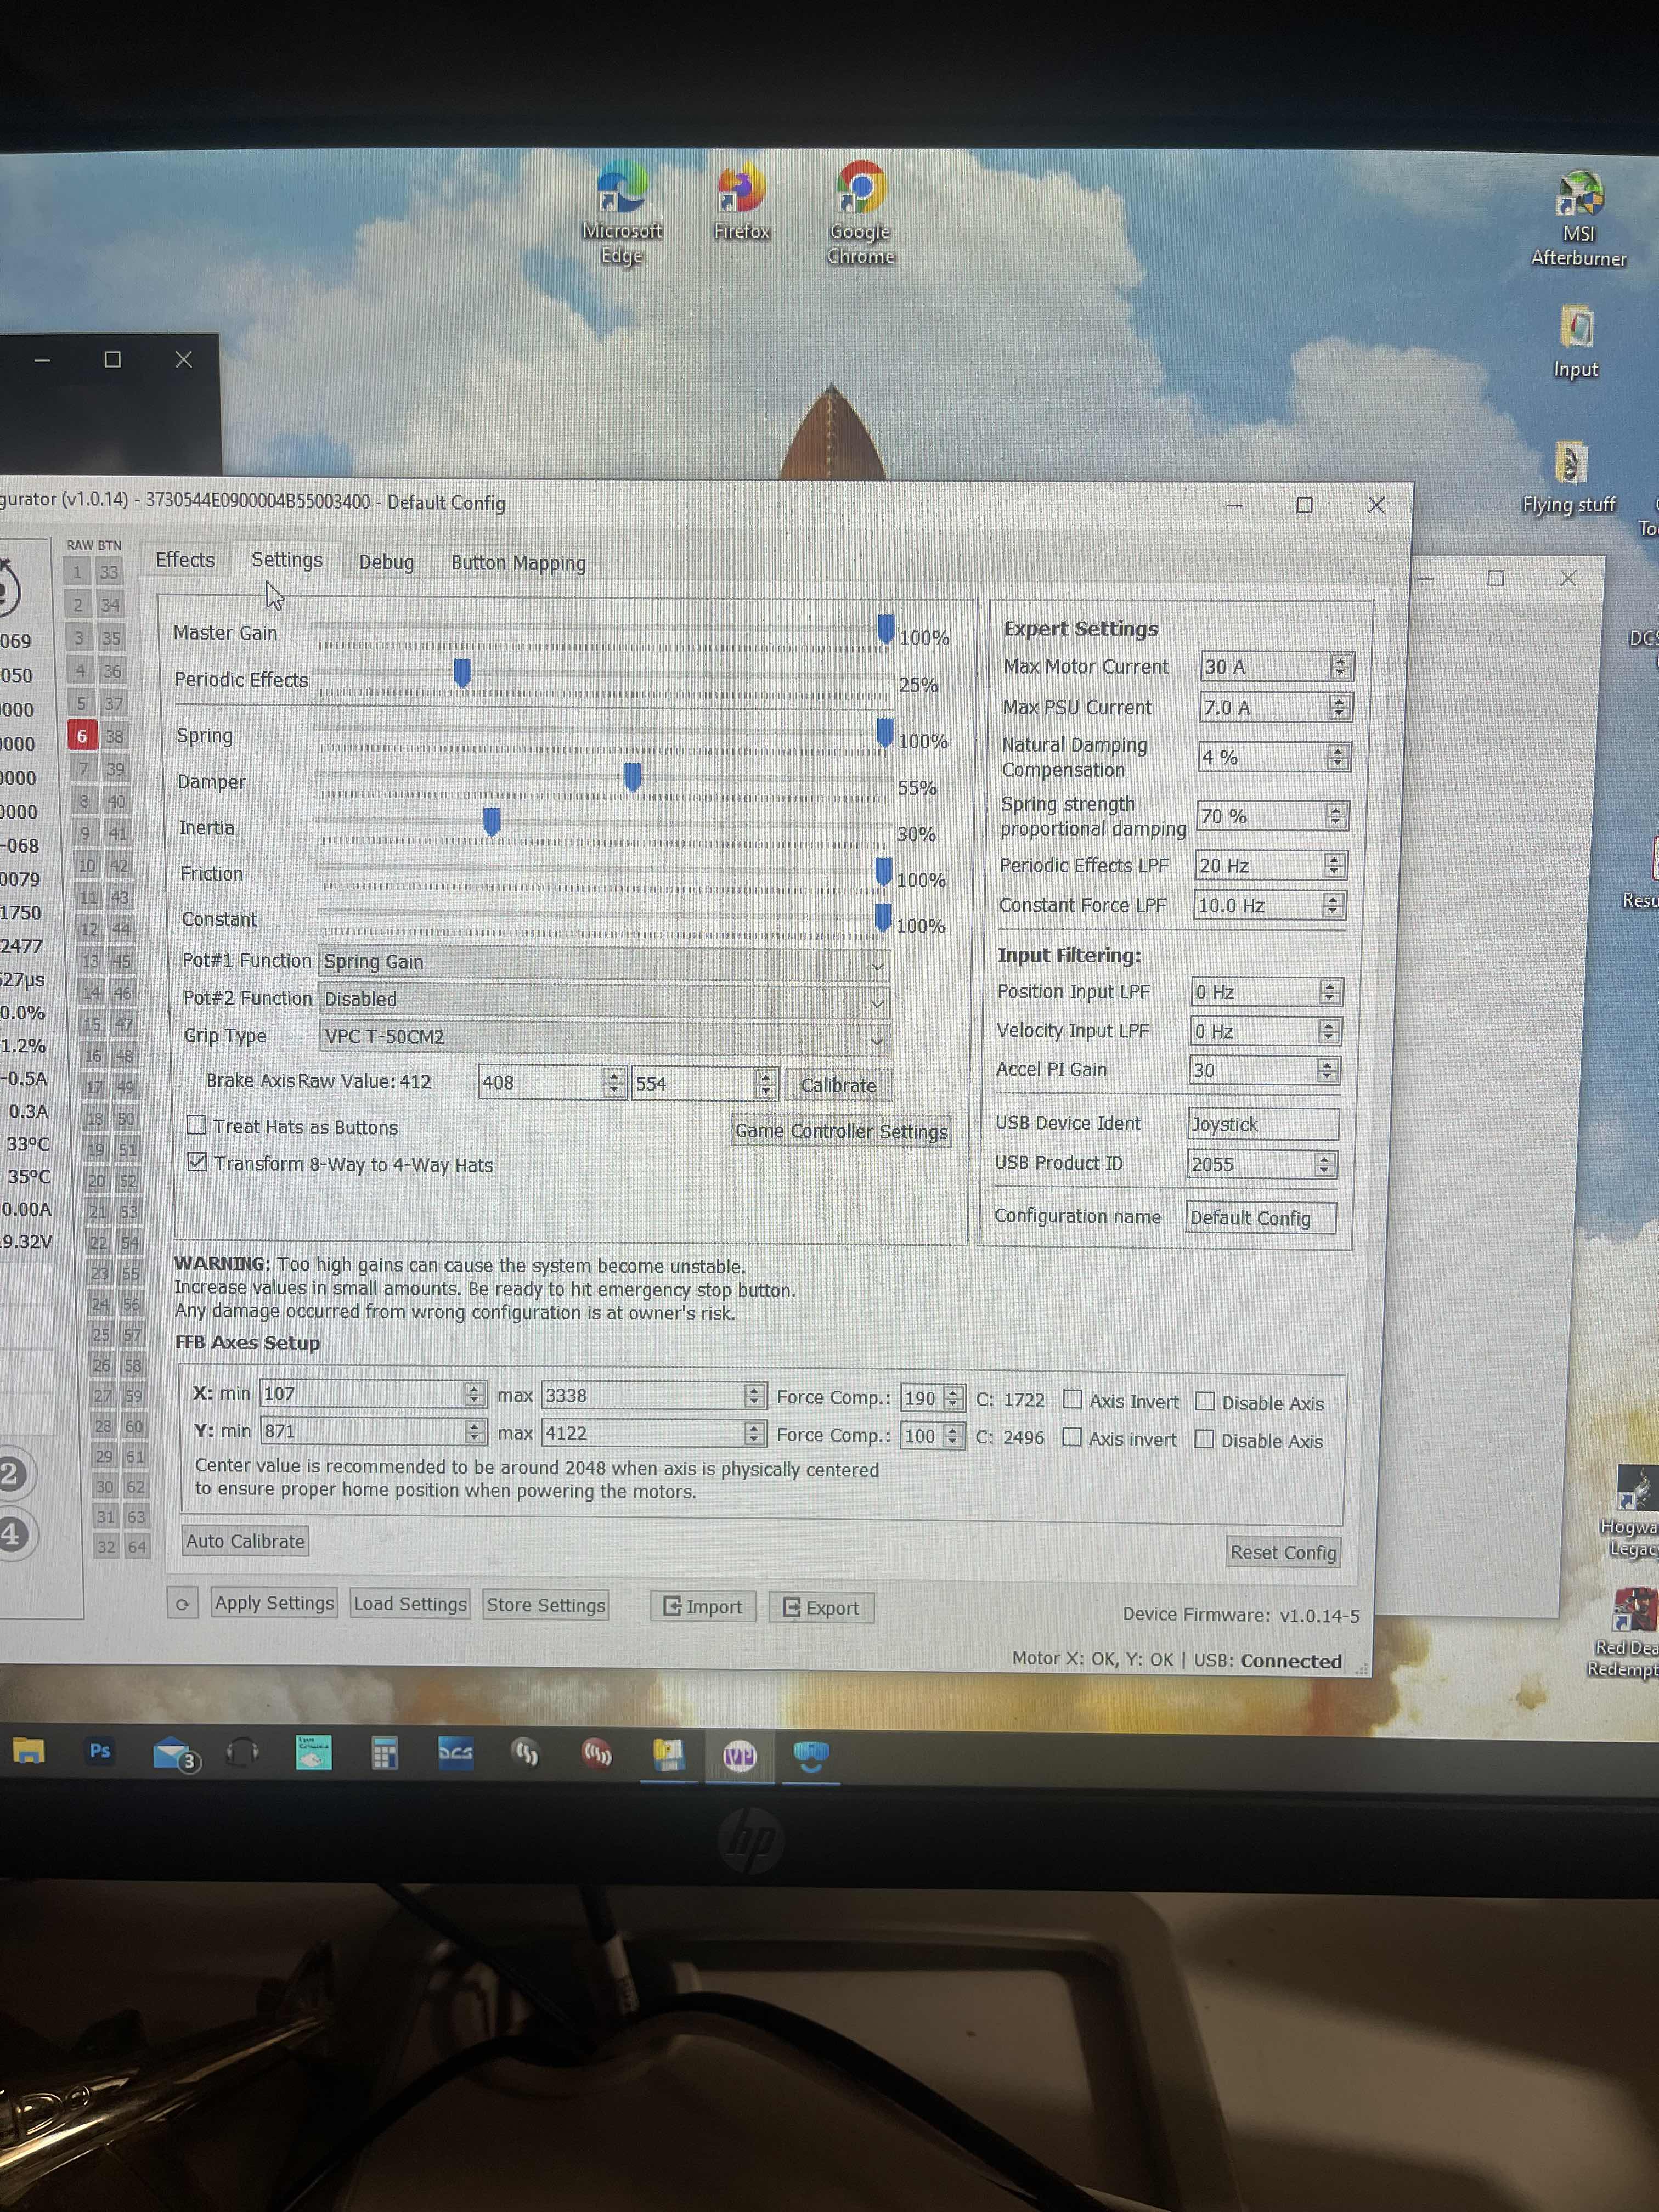Open Photoshop from the taskbar

point(100,1751)
